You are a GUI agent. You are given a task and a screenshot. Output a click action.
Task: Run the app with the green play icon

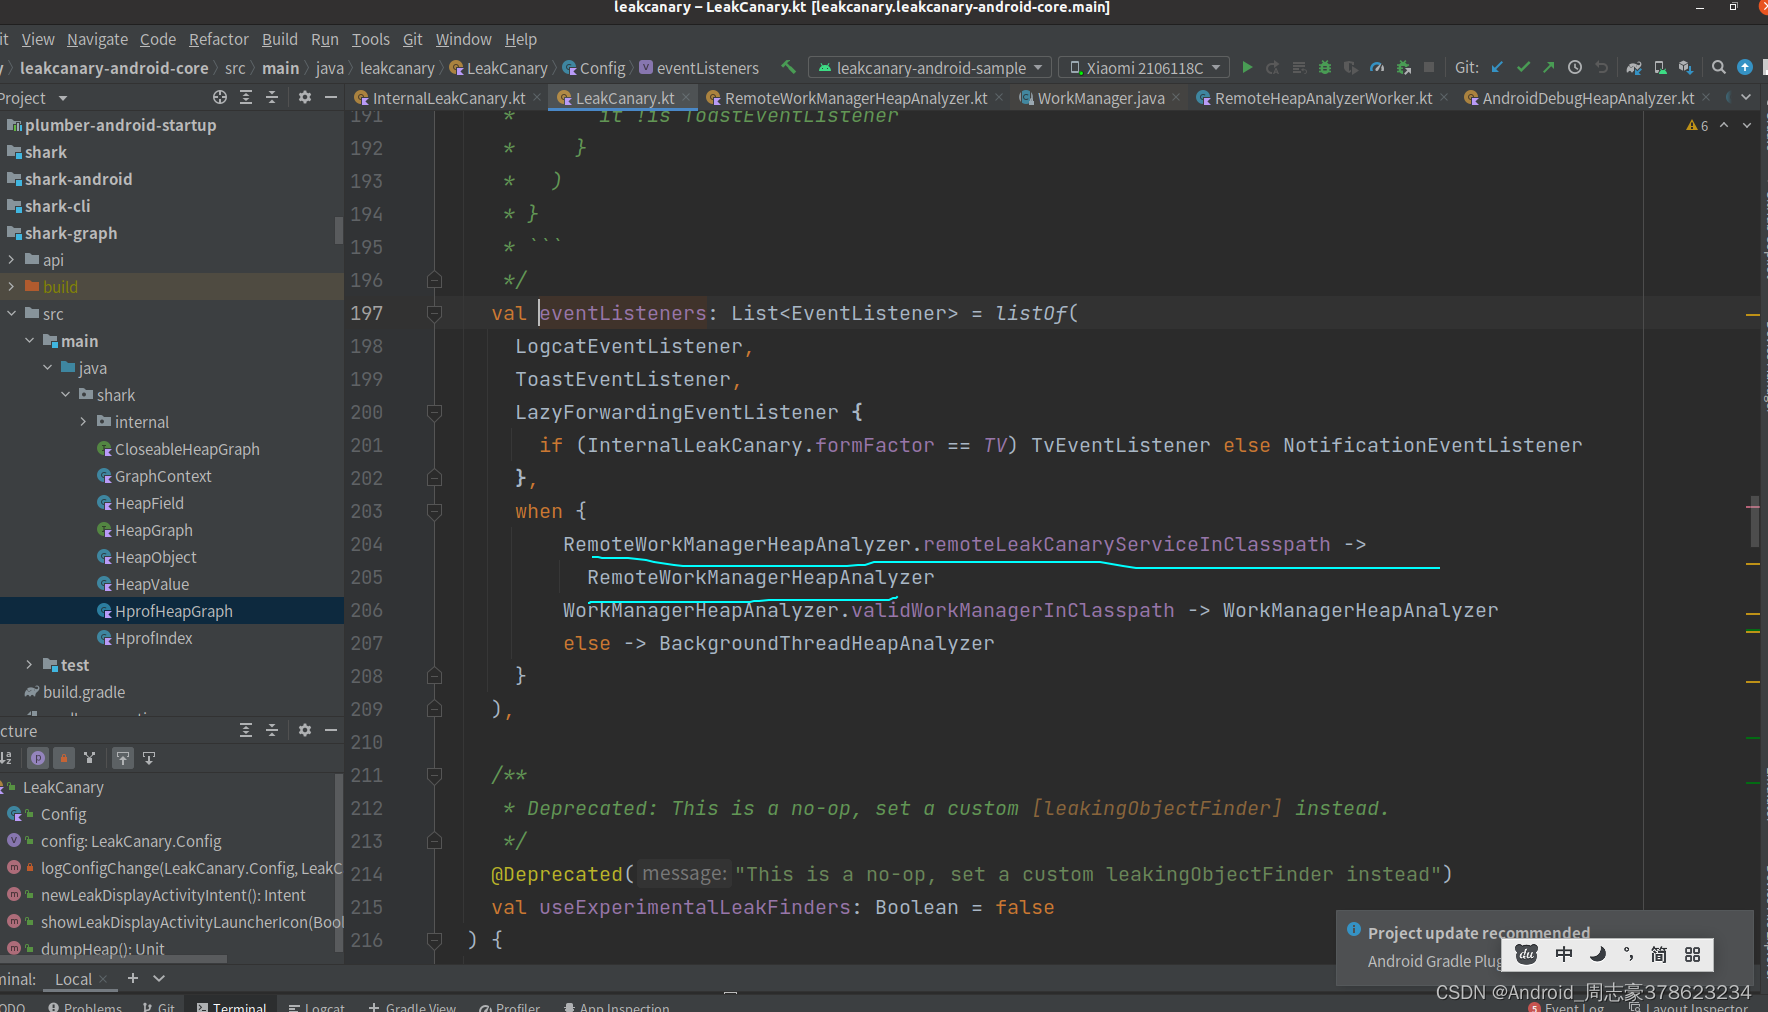[x=1247, y=68]
